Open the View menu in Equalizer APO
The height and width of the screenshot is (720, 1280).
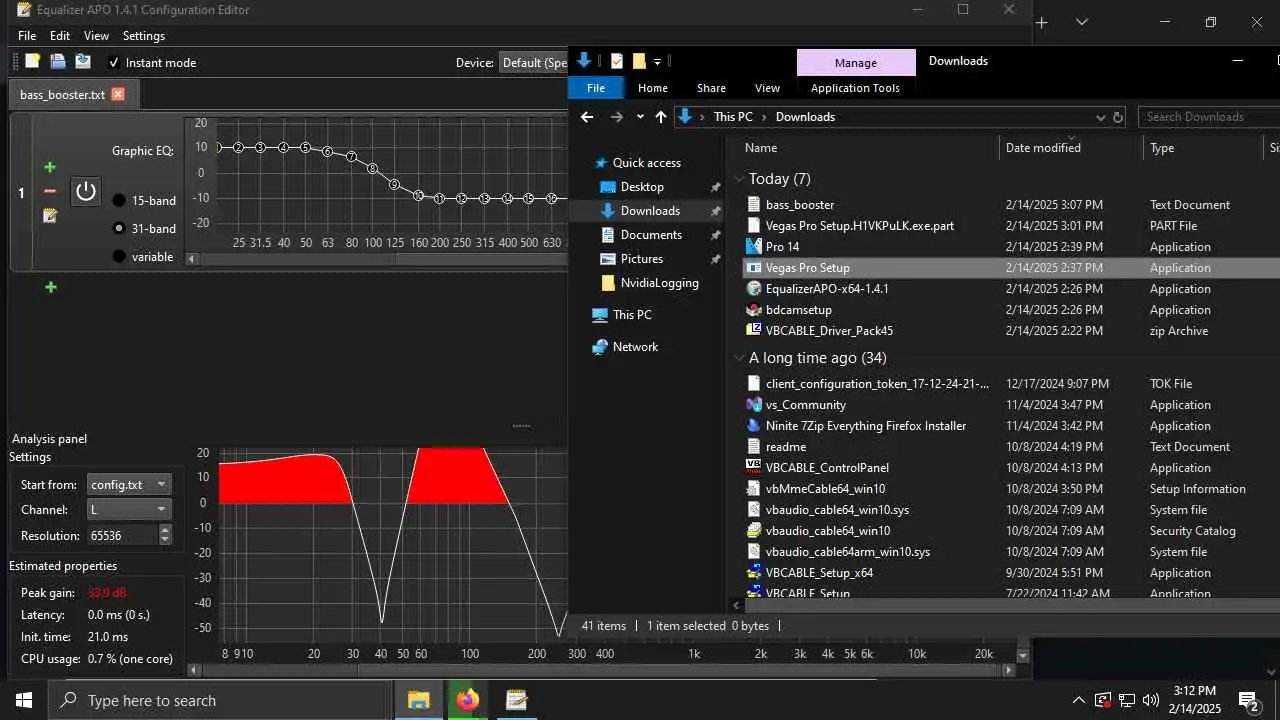point(97,36)
